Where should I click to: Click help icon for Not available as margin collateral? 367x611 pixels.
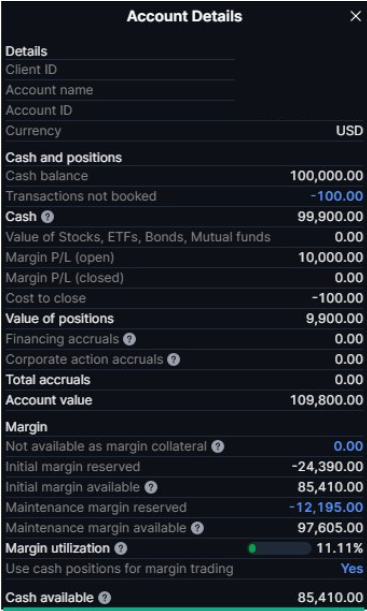(218, 447)
